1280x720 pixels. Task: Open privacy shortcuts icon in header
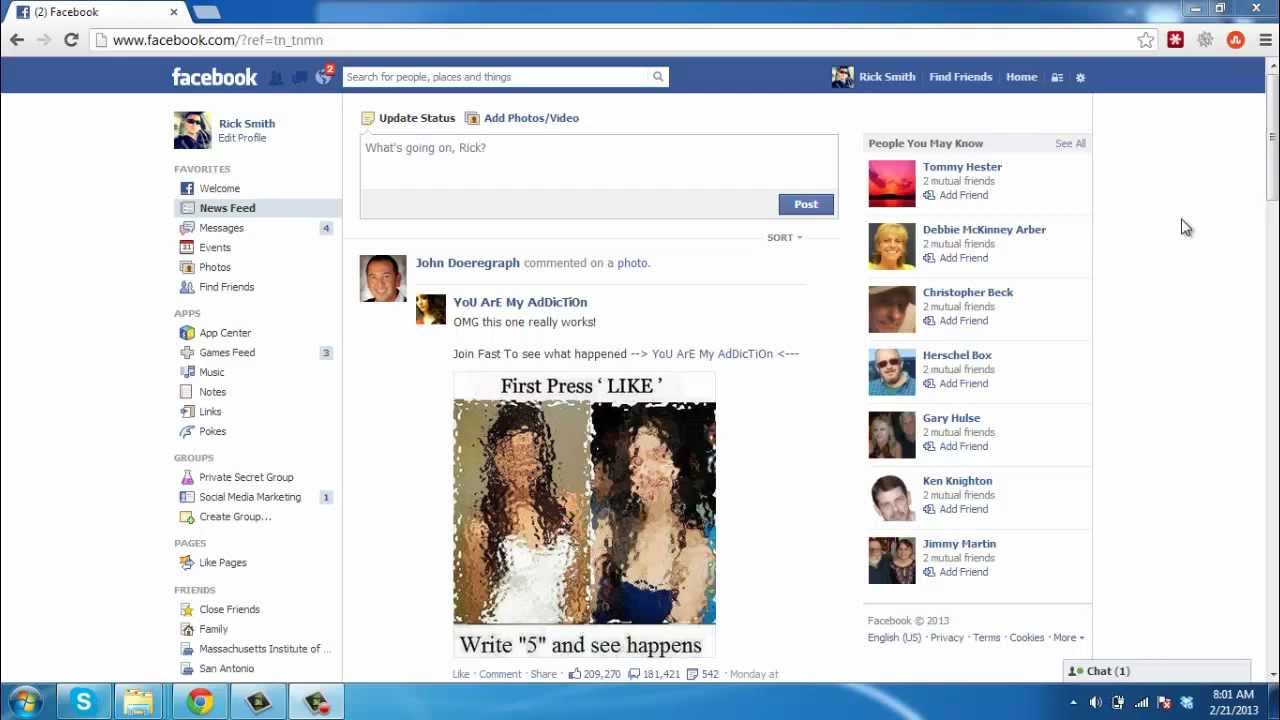pos(1057,77)
